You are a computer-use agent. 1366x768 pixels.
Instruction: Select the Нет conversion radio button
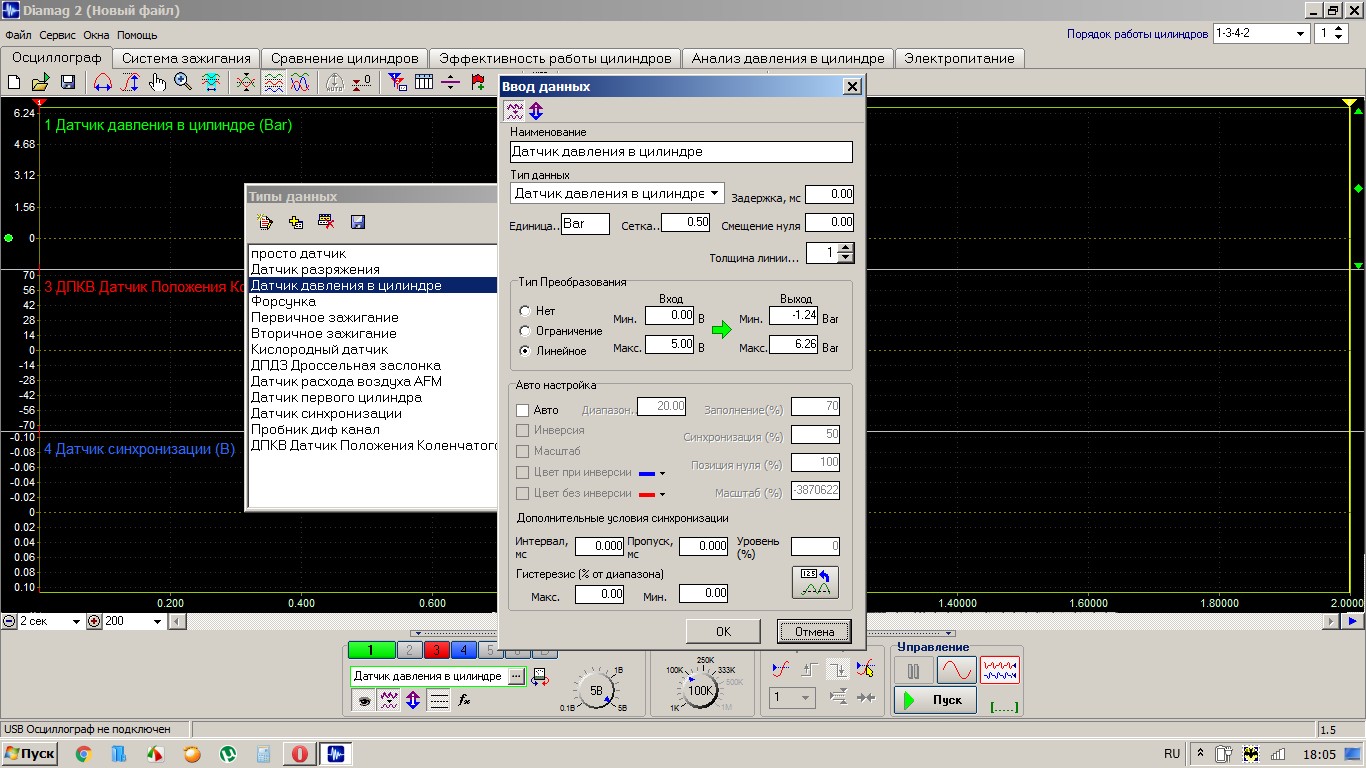tap(525, 311)
